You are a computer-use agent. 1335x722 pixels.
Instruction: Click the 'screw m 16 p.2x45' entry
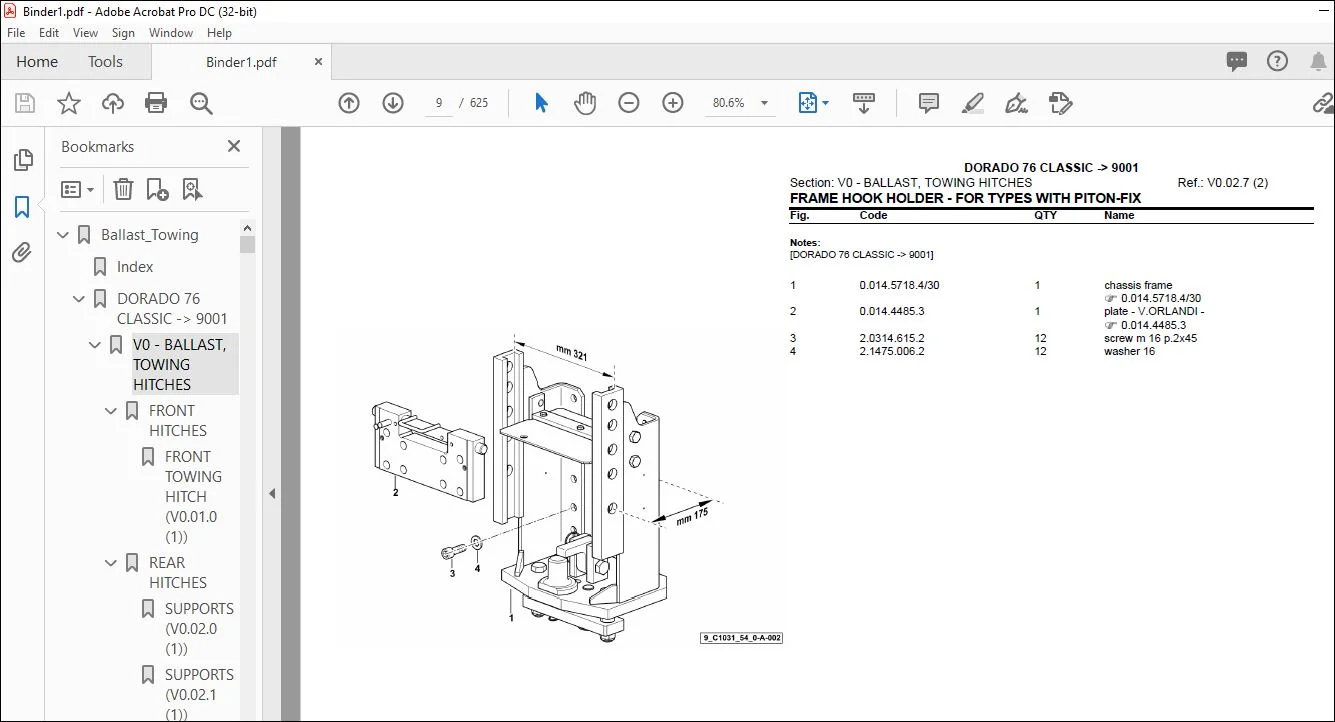[x=1150, y=339]
